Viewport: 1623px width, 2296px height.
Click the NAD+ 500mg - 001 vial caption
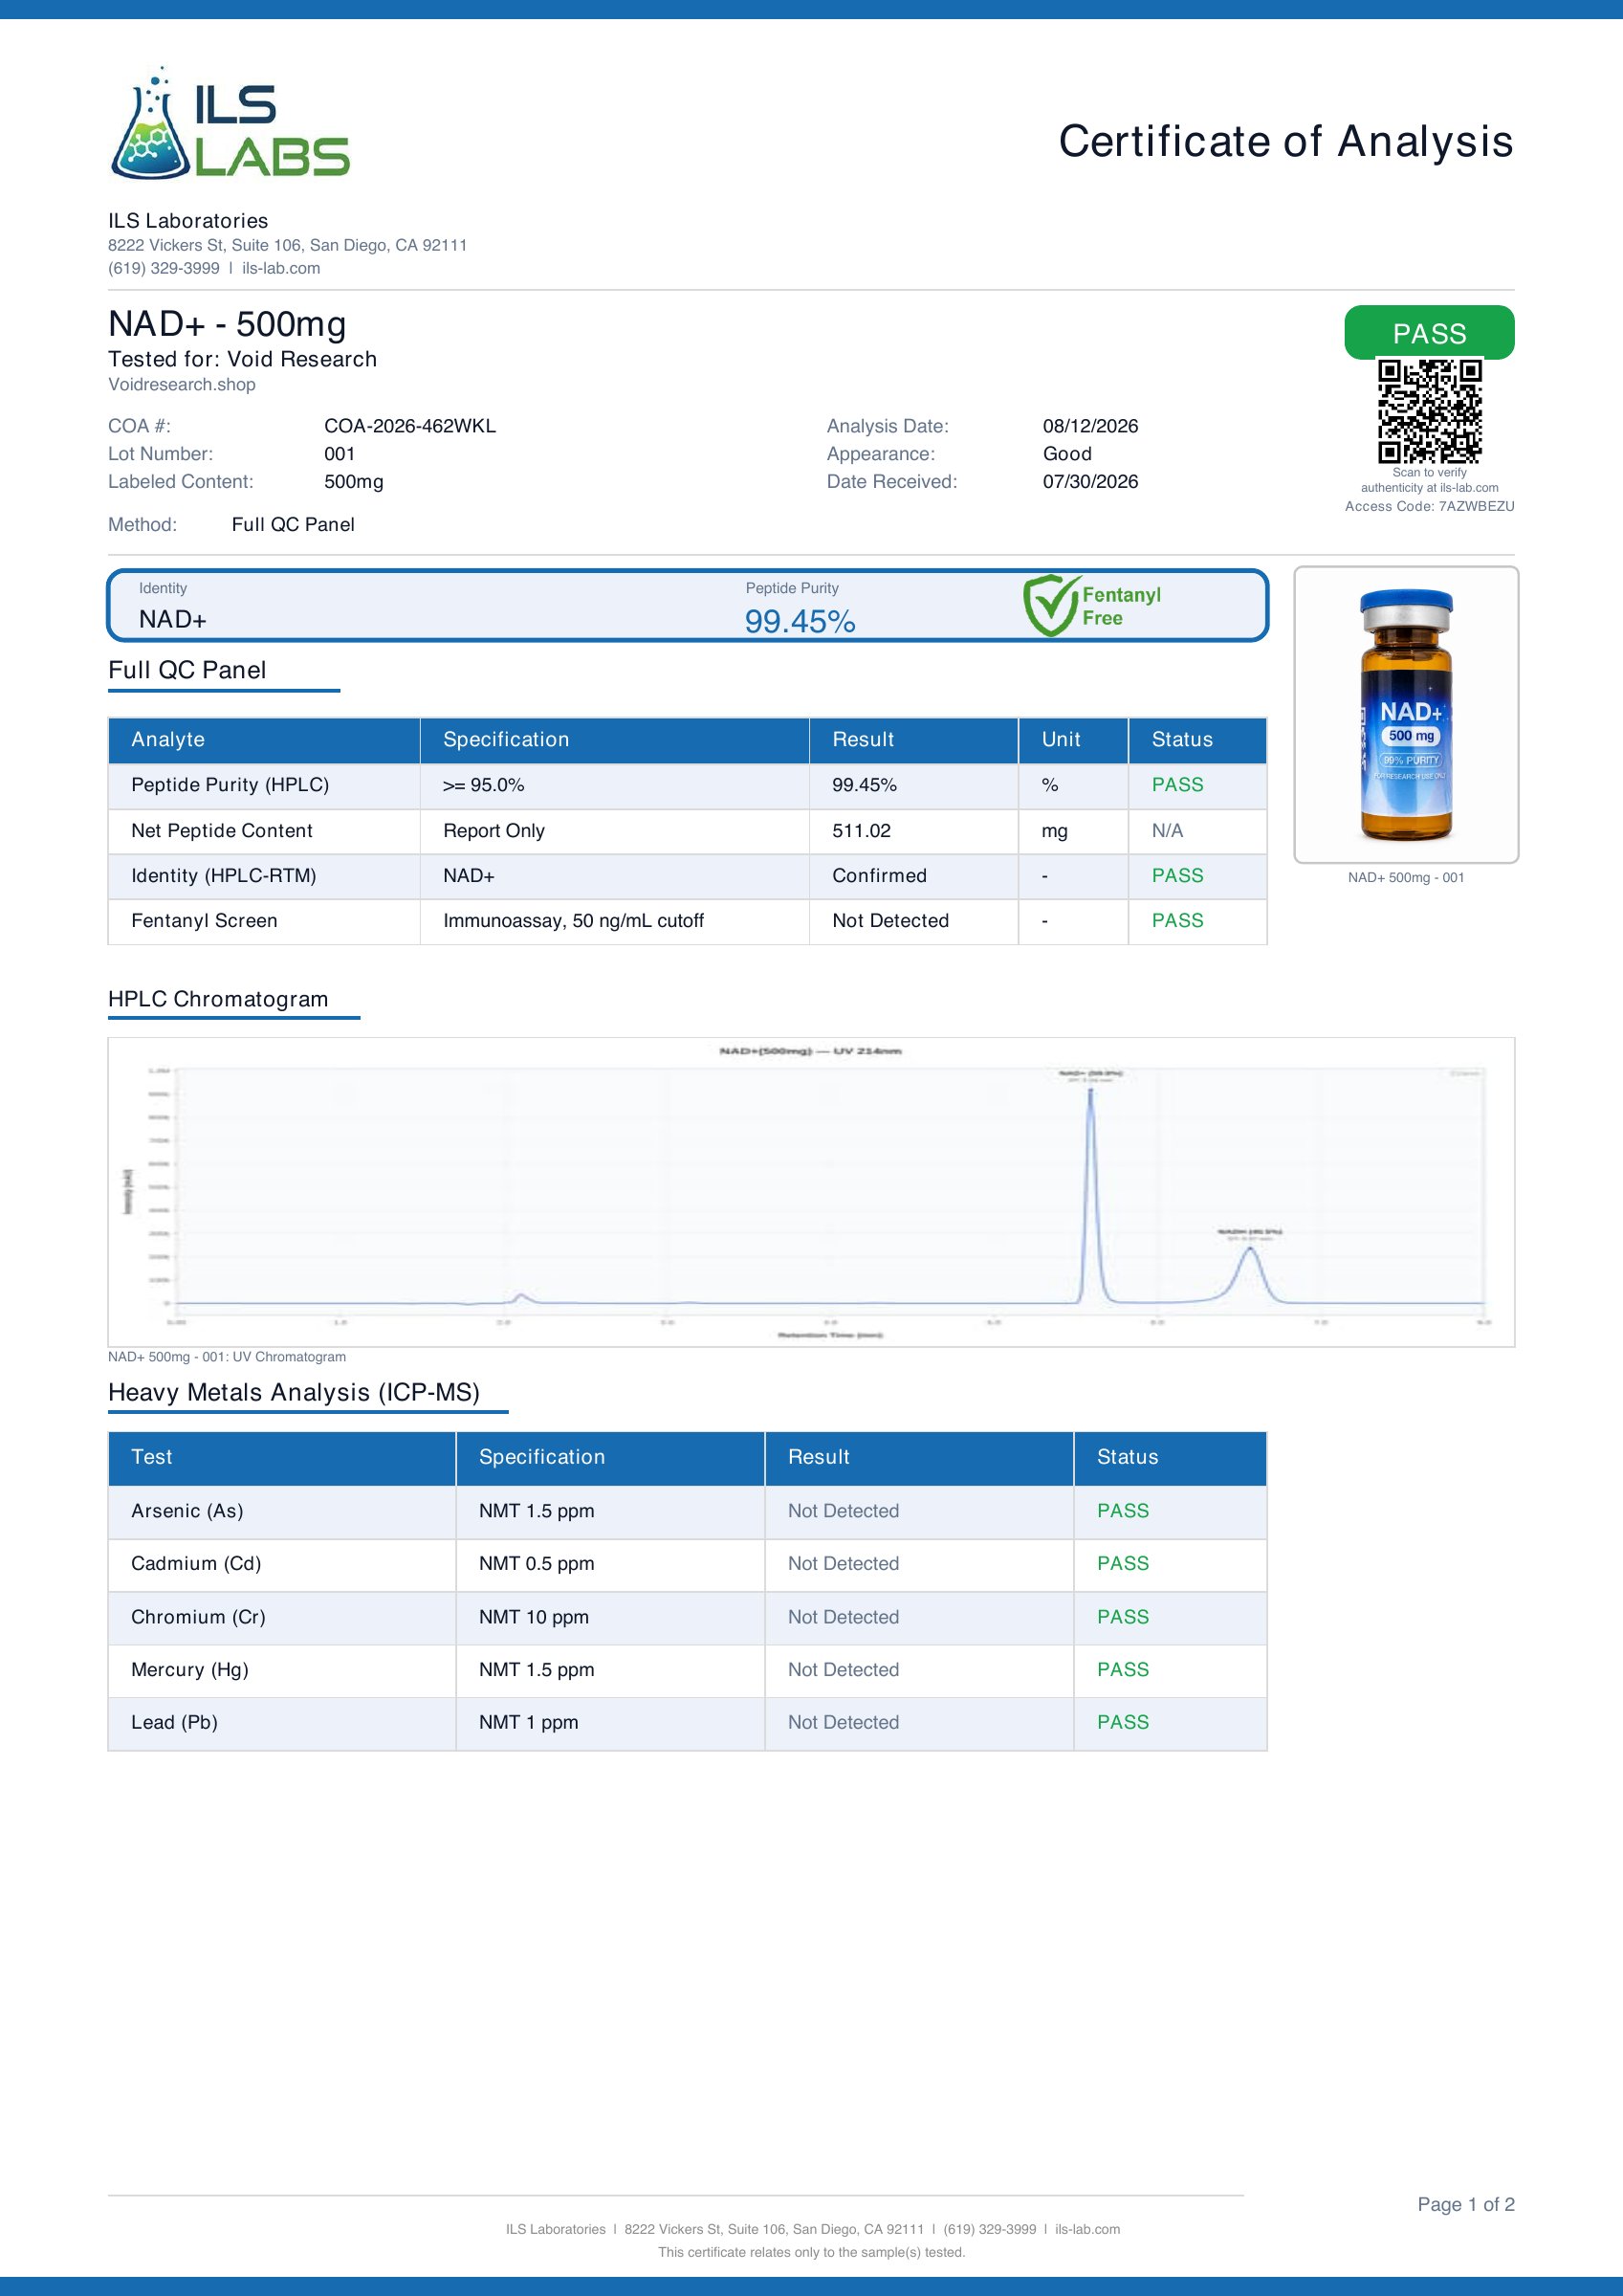[1406, 878]
